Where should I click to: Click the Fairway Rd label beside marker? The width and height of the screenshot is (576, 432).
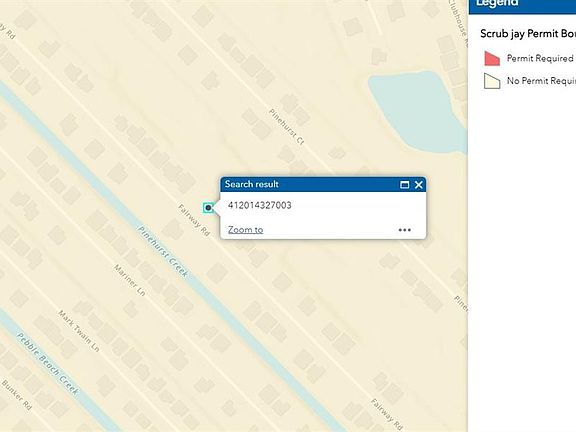tap(194, 220)
